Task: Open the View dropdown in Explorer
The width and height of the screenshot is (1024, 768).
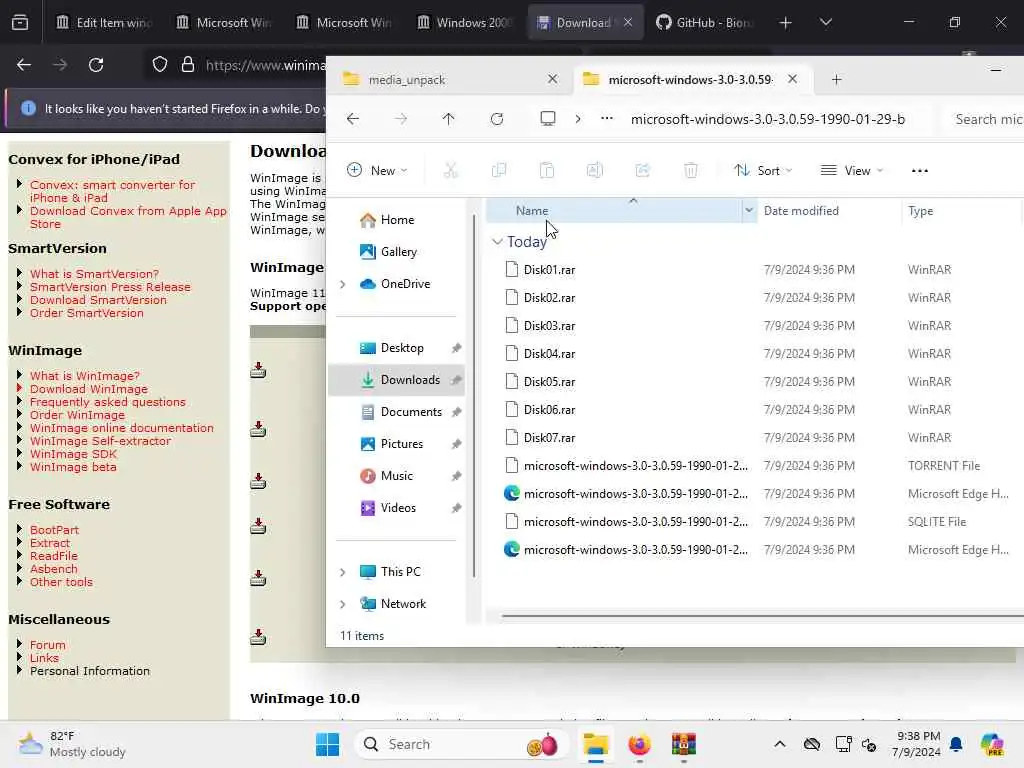Action: pyautogui.click(x=852, y=170)
